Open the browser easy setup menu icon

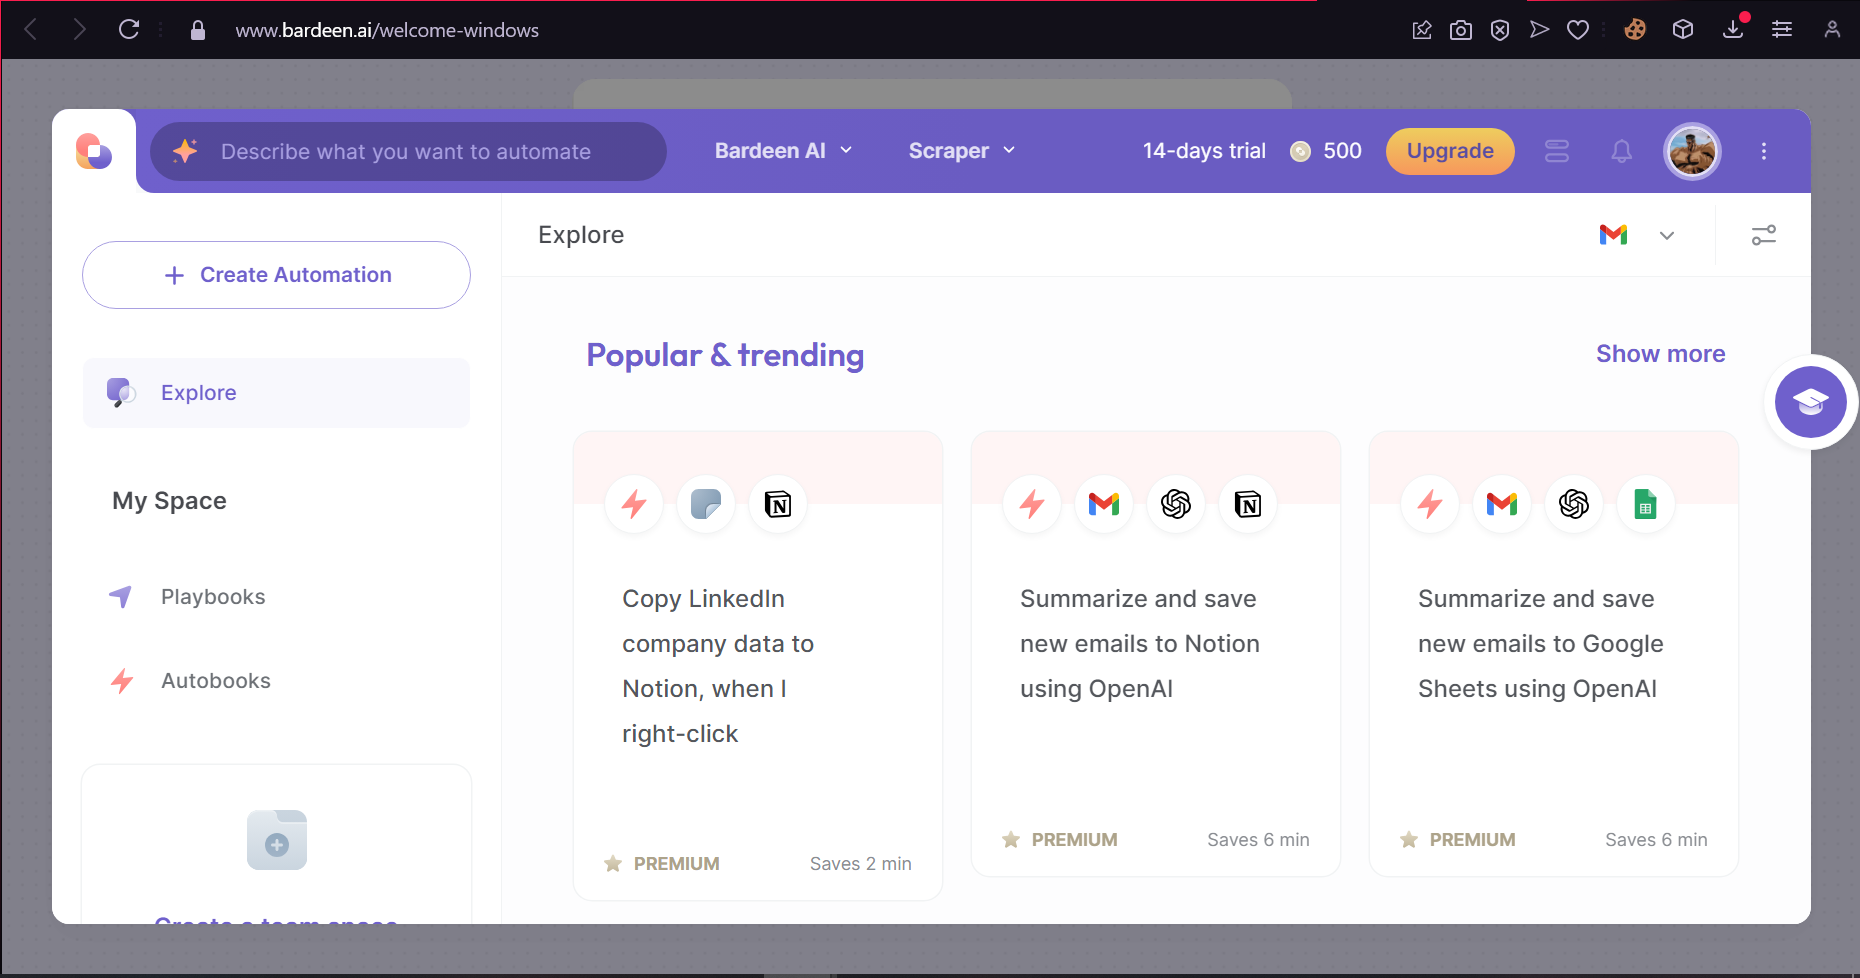click(x=1782, y=30)
